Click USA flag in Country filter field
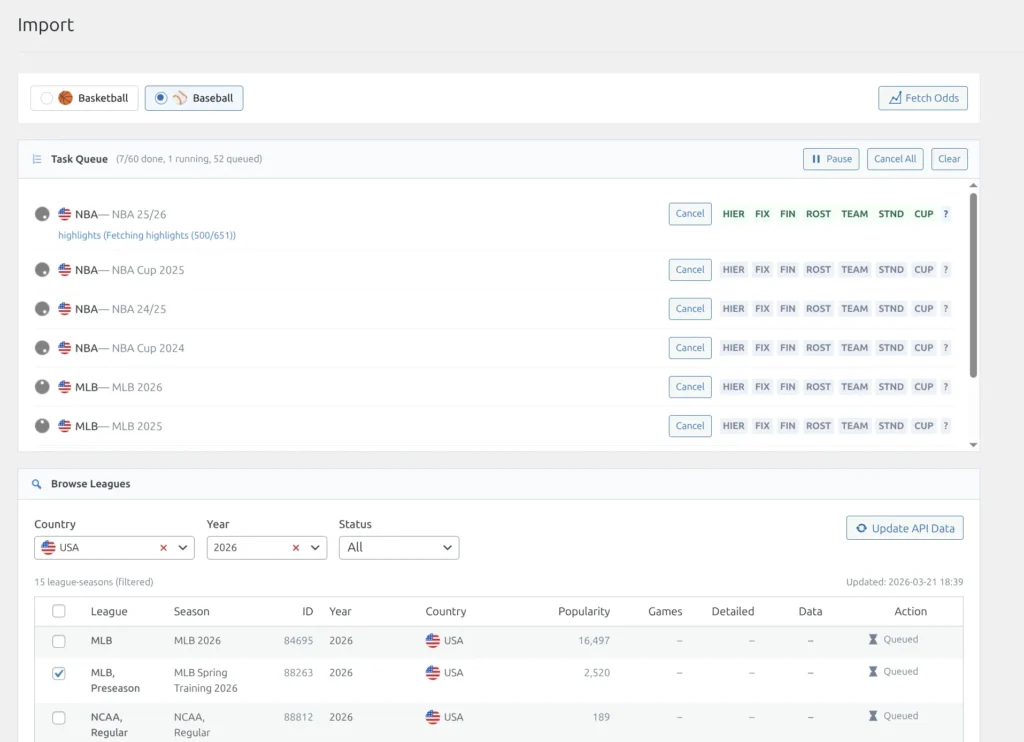 pyautogui.click(x=48, y=547)
